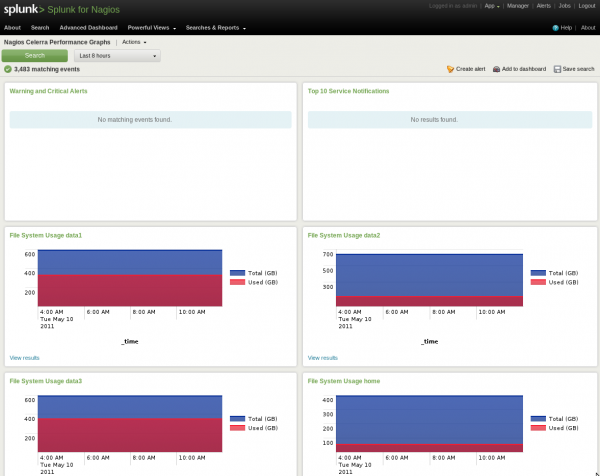The width and height of the screenshot is (600, 476).
Task: Click the Add to dashboard icon
Action: tap(497, 69)
